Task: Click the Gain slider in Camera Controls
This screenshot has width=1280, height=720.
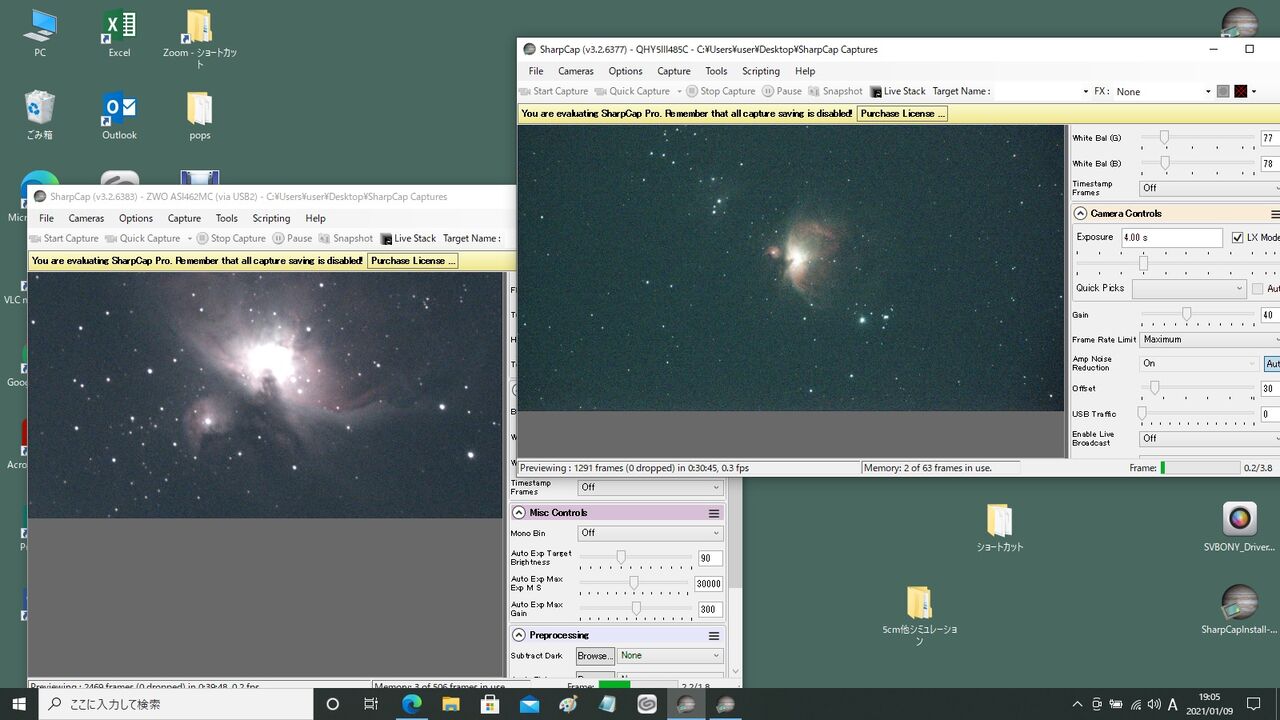Action: click(1198, 314)
